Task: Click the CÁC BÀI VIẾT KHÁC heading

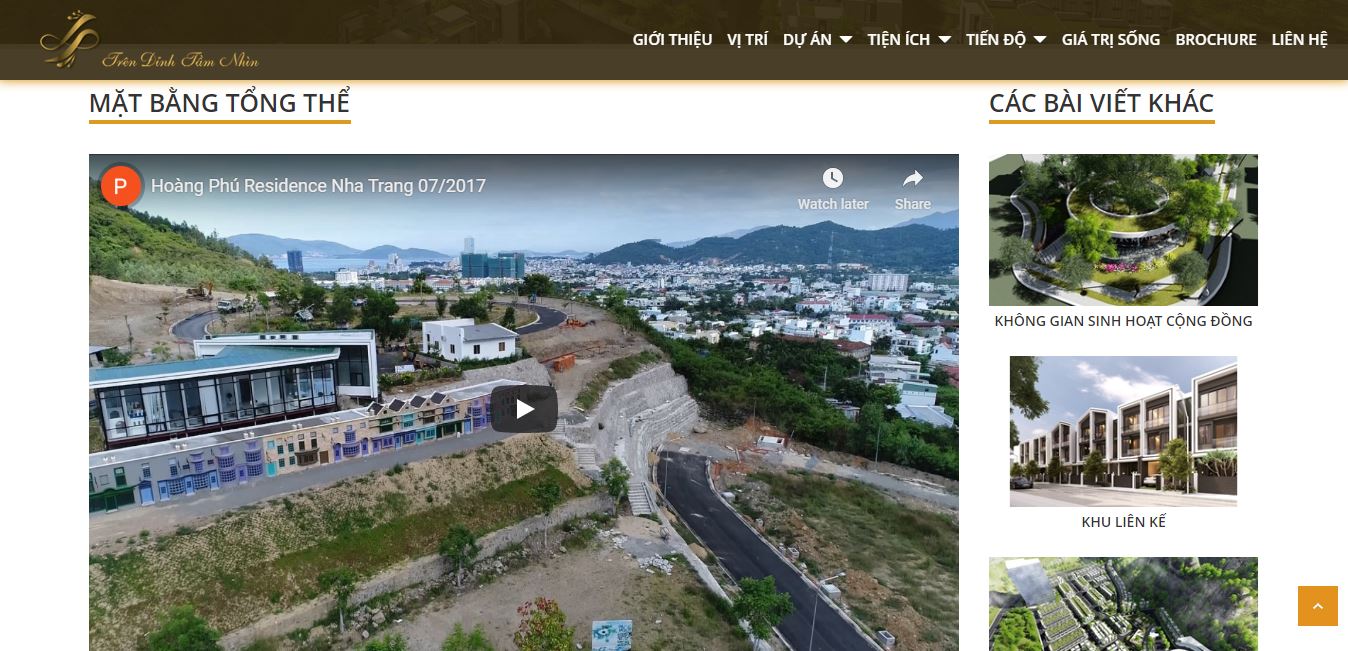Action: tap(1101, 103)
